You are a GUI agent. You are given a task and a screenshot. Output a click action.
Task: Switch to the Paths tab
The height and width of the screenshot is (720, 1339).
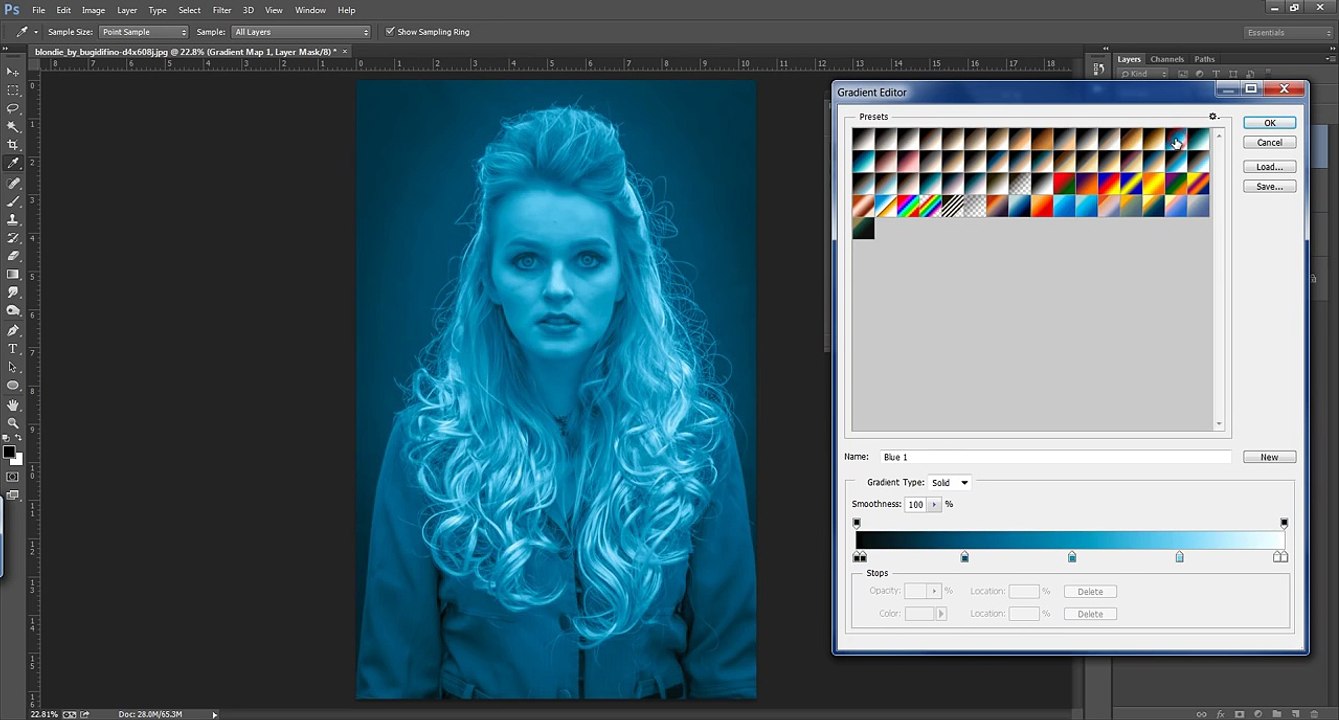[1204, 60]
